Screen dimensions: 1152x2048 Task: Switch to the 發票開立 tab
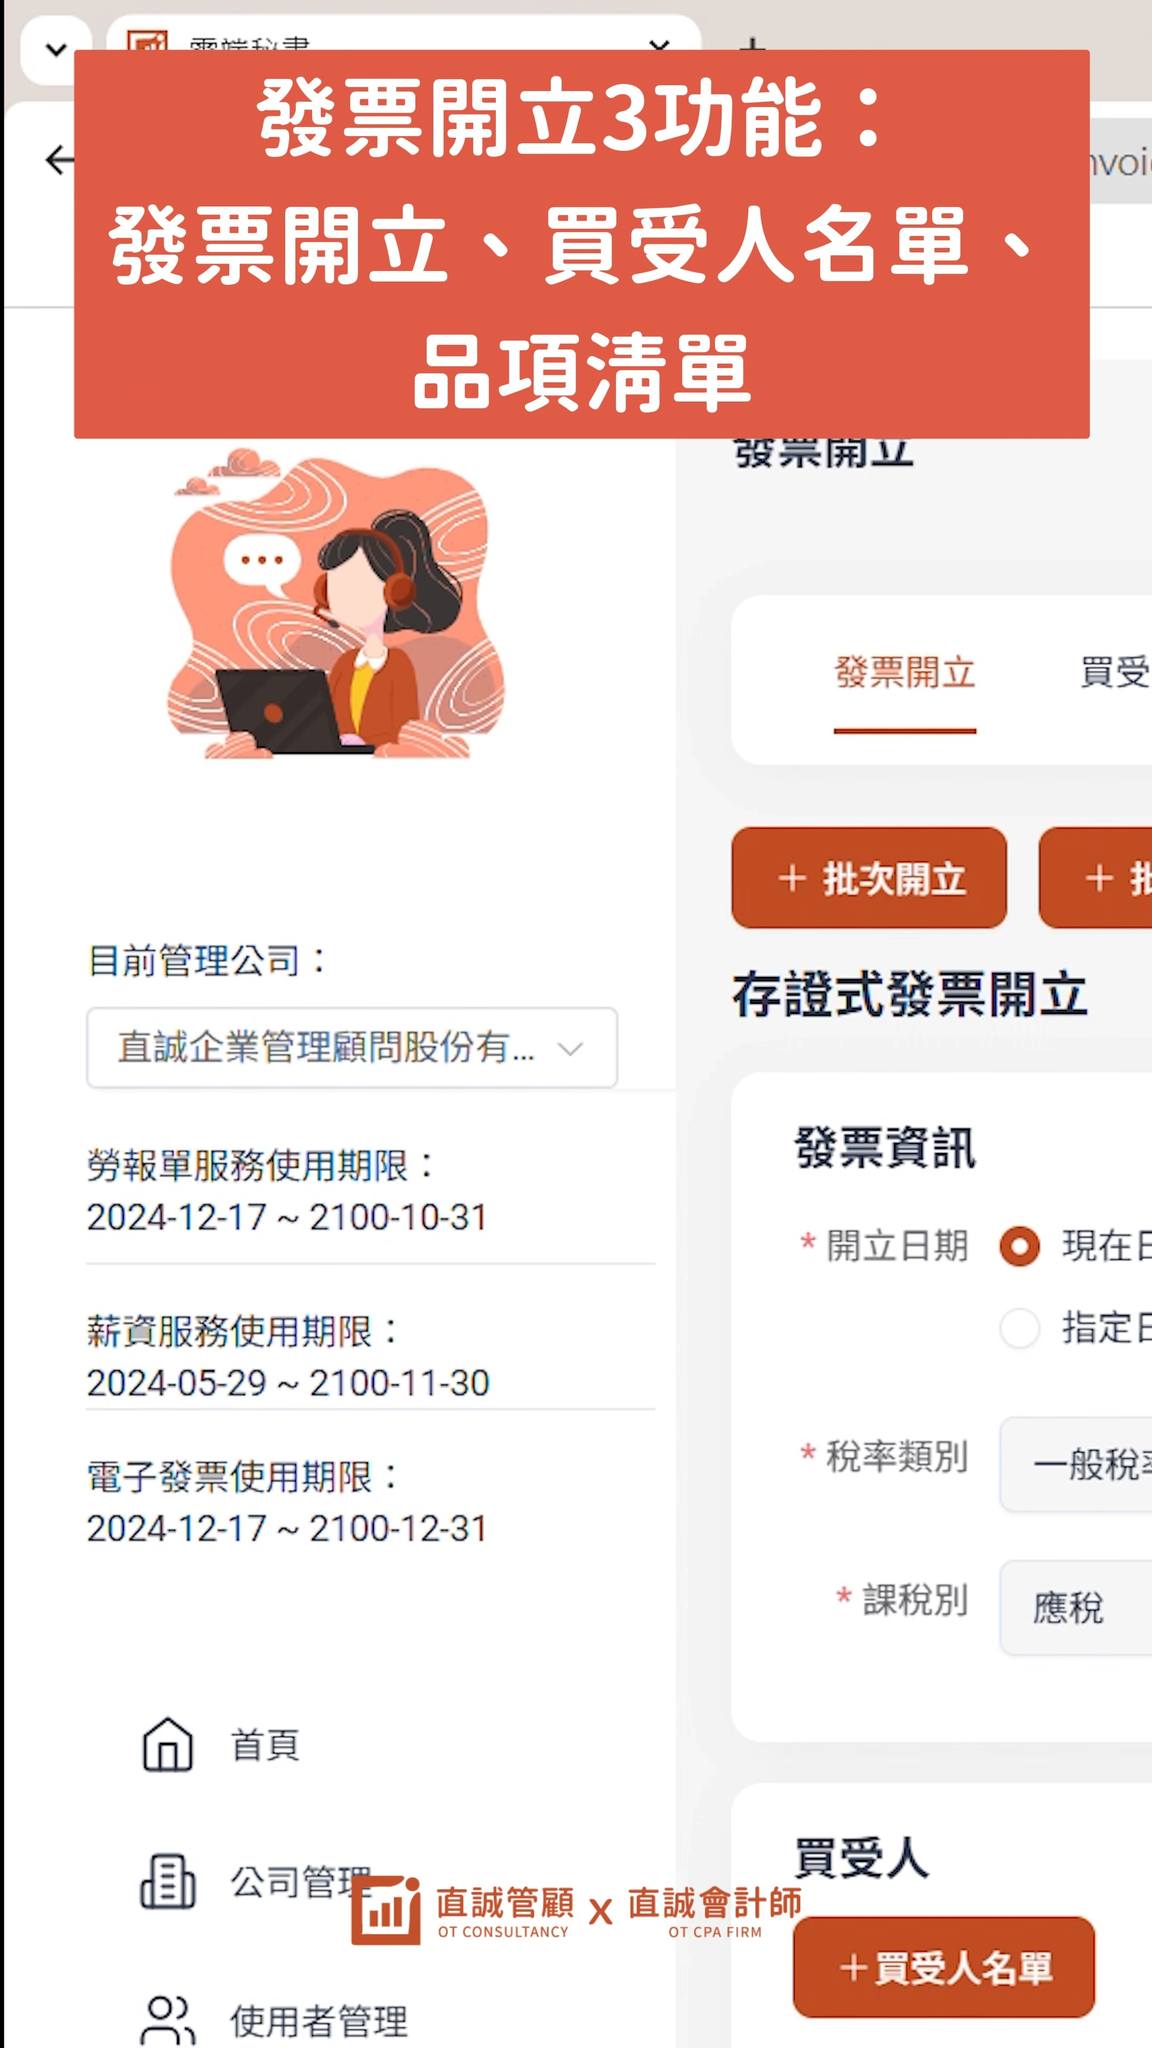point(905,673)
